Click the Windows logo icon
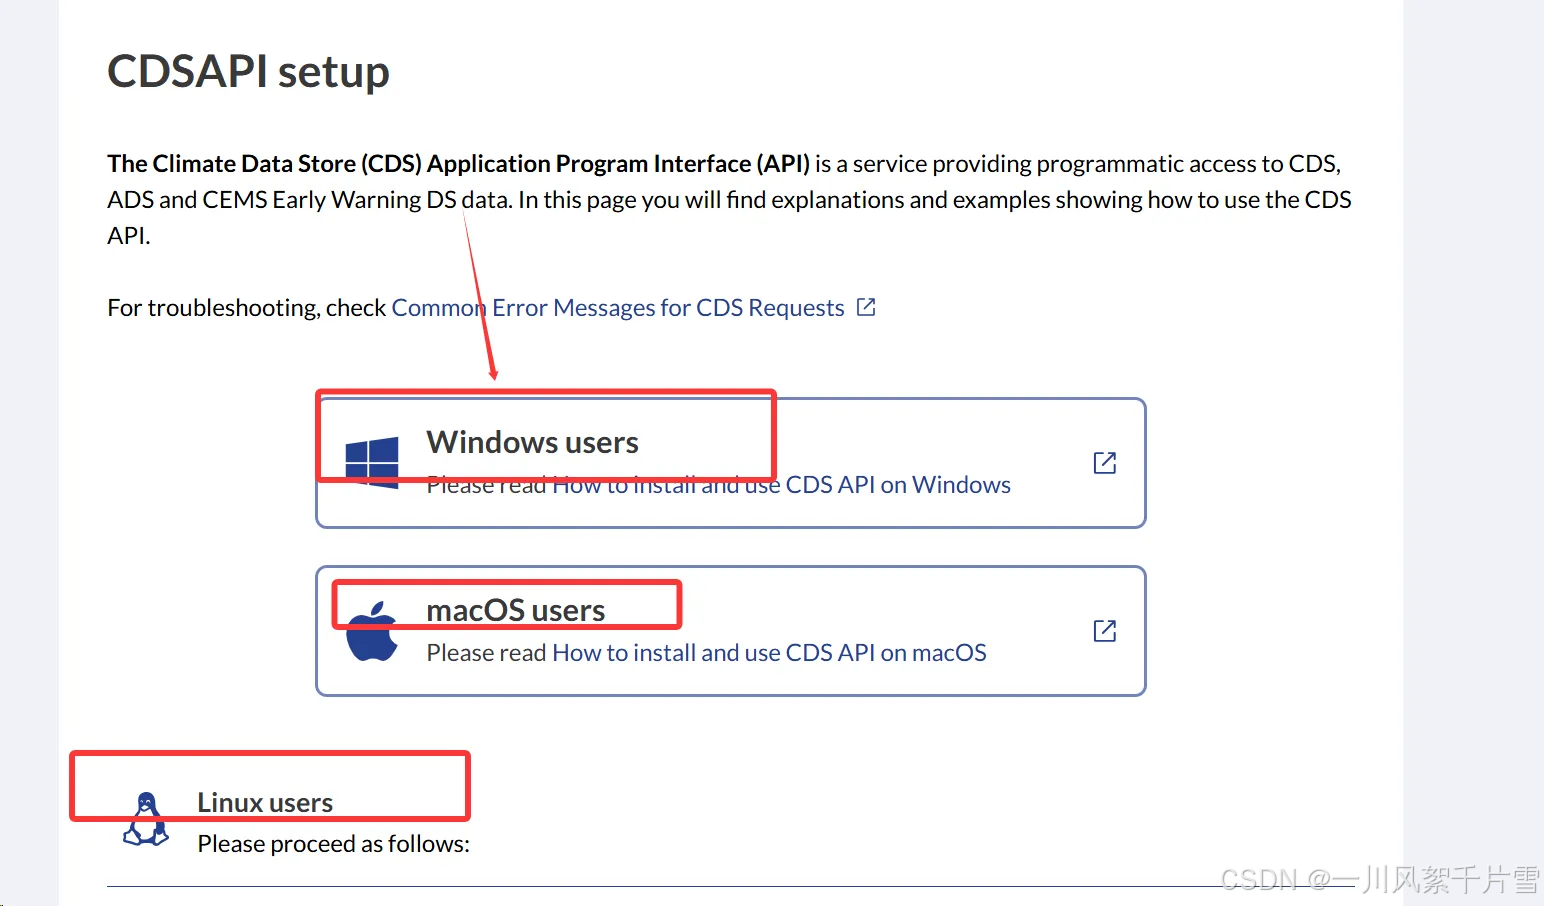The height and width of the screenshot is (906, 1544). point(371,461)
